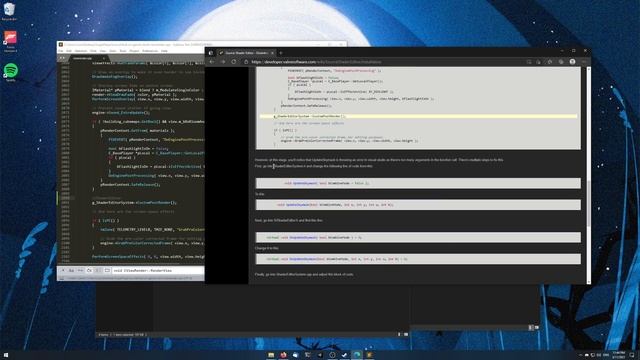This screenshot has width=640, height=360.
Task: Open the Windows Start menu
Action: [x=6, y=355]
